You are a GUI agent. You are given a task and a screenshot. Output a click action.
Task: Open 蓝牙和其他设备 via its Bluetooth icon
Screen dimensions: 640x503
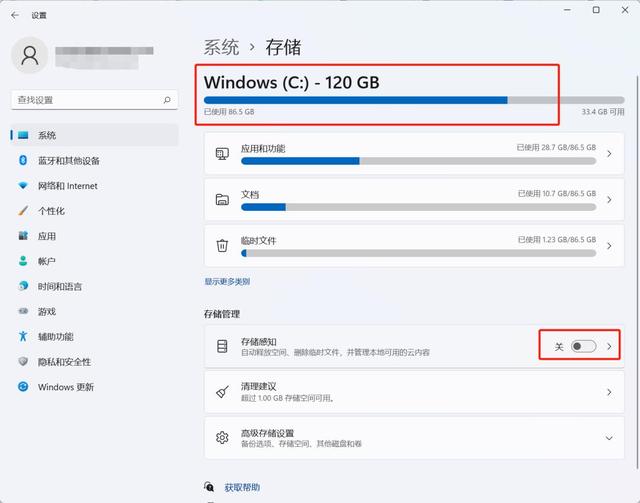click(23, 160)
